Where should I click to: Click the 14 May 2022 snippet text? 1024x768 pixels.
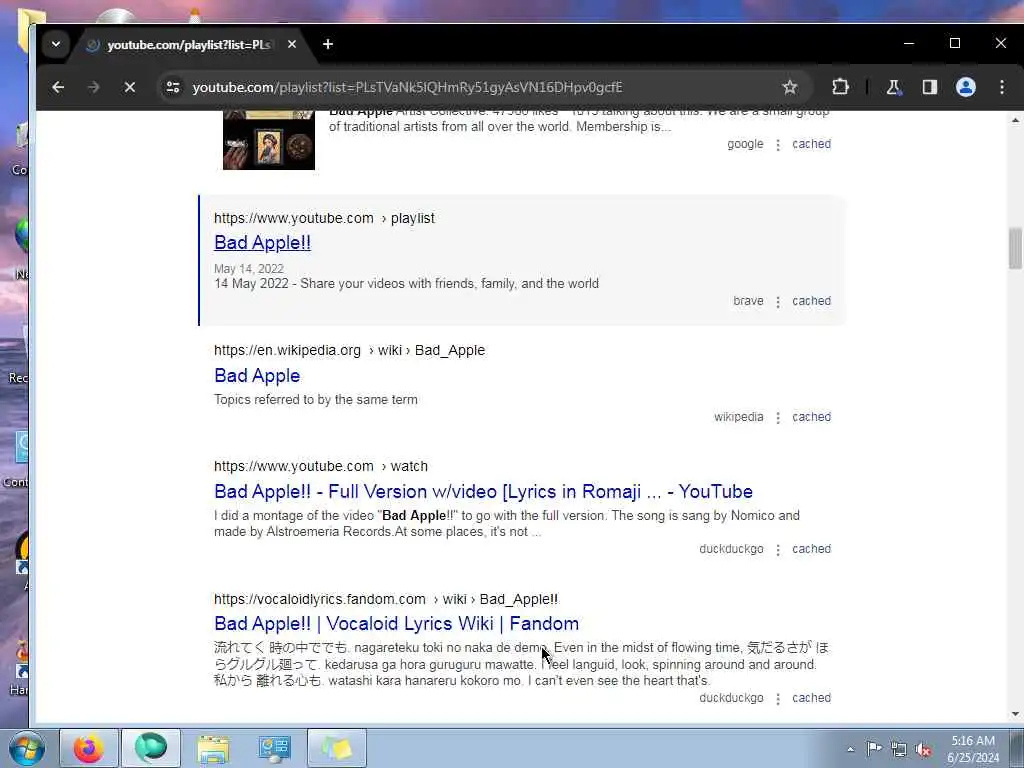tap(406, 283)
